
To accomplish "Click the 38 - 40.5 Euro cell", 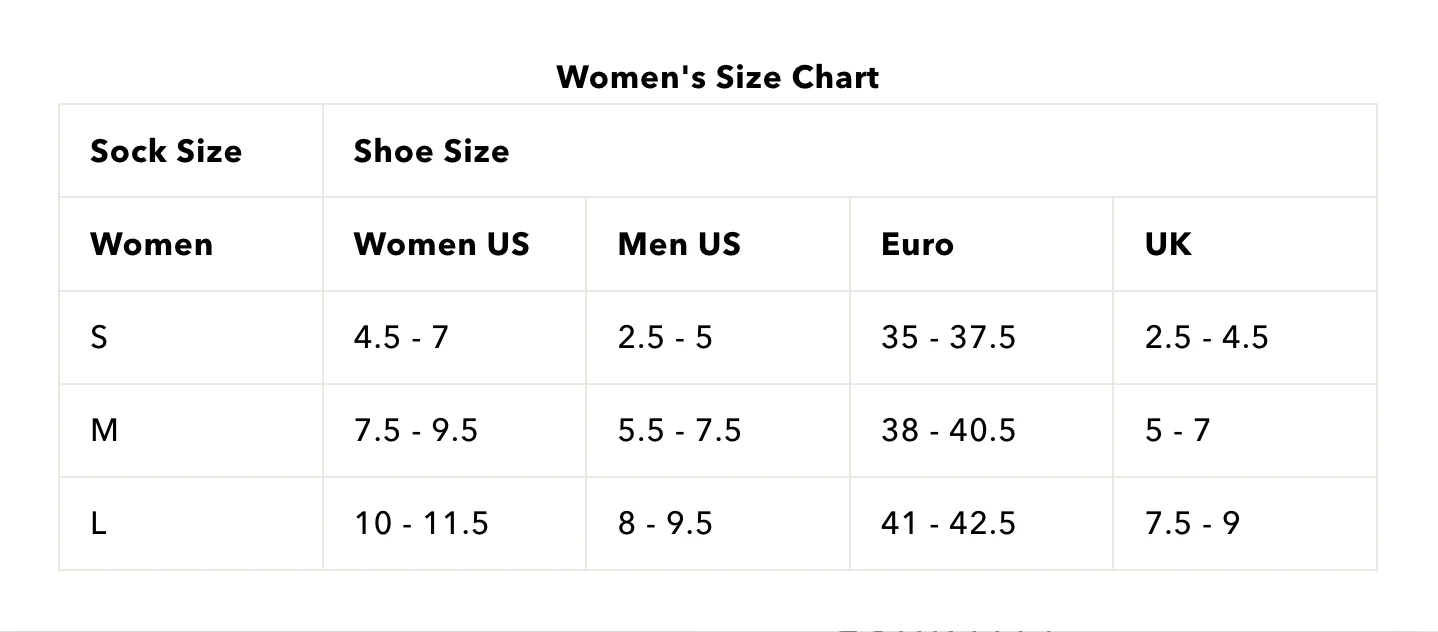I will [982, 430].
